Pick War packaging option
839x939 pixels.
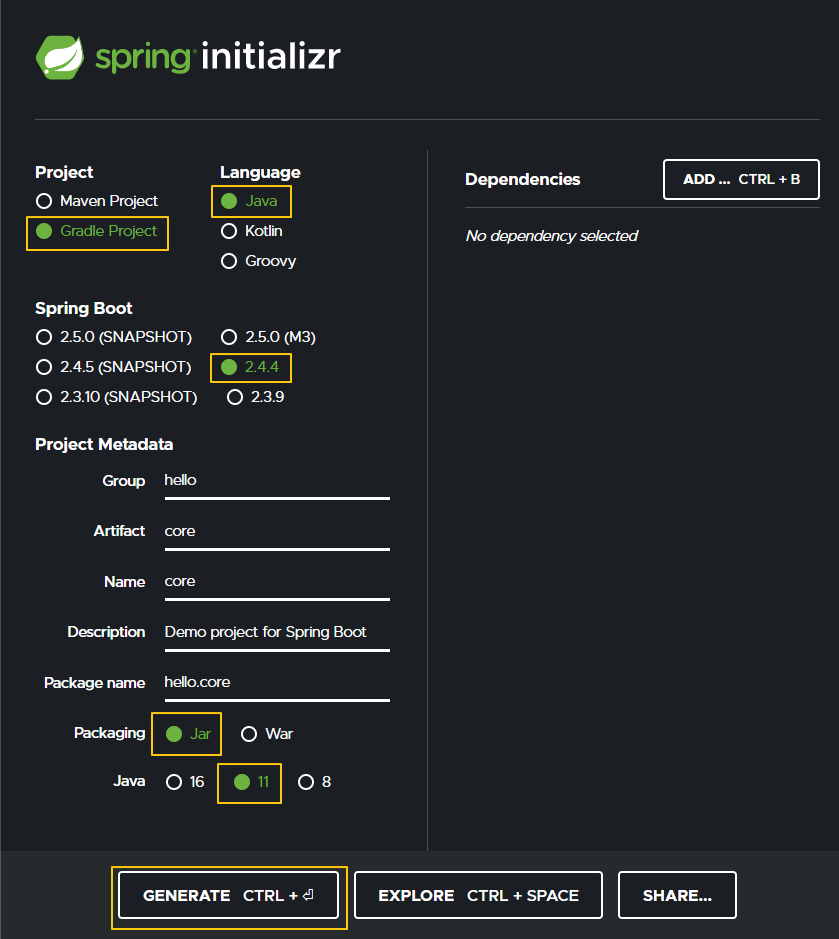pyautogui.click(x=267, y=734)
